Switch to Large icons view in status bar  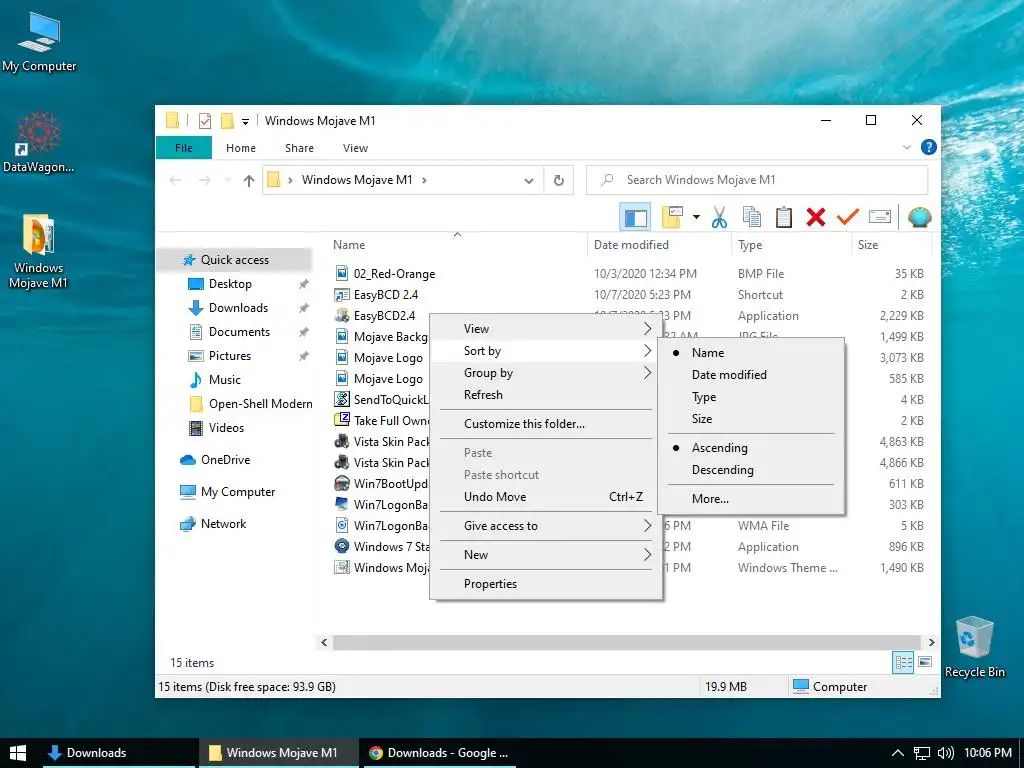tap(925, 662)
